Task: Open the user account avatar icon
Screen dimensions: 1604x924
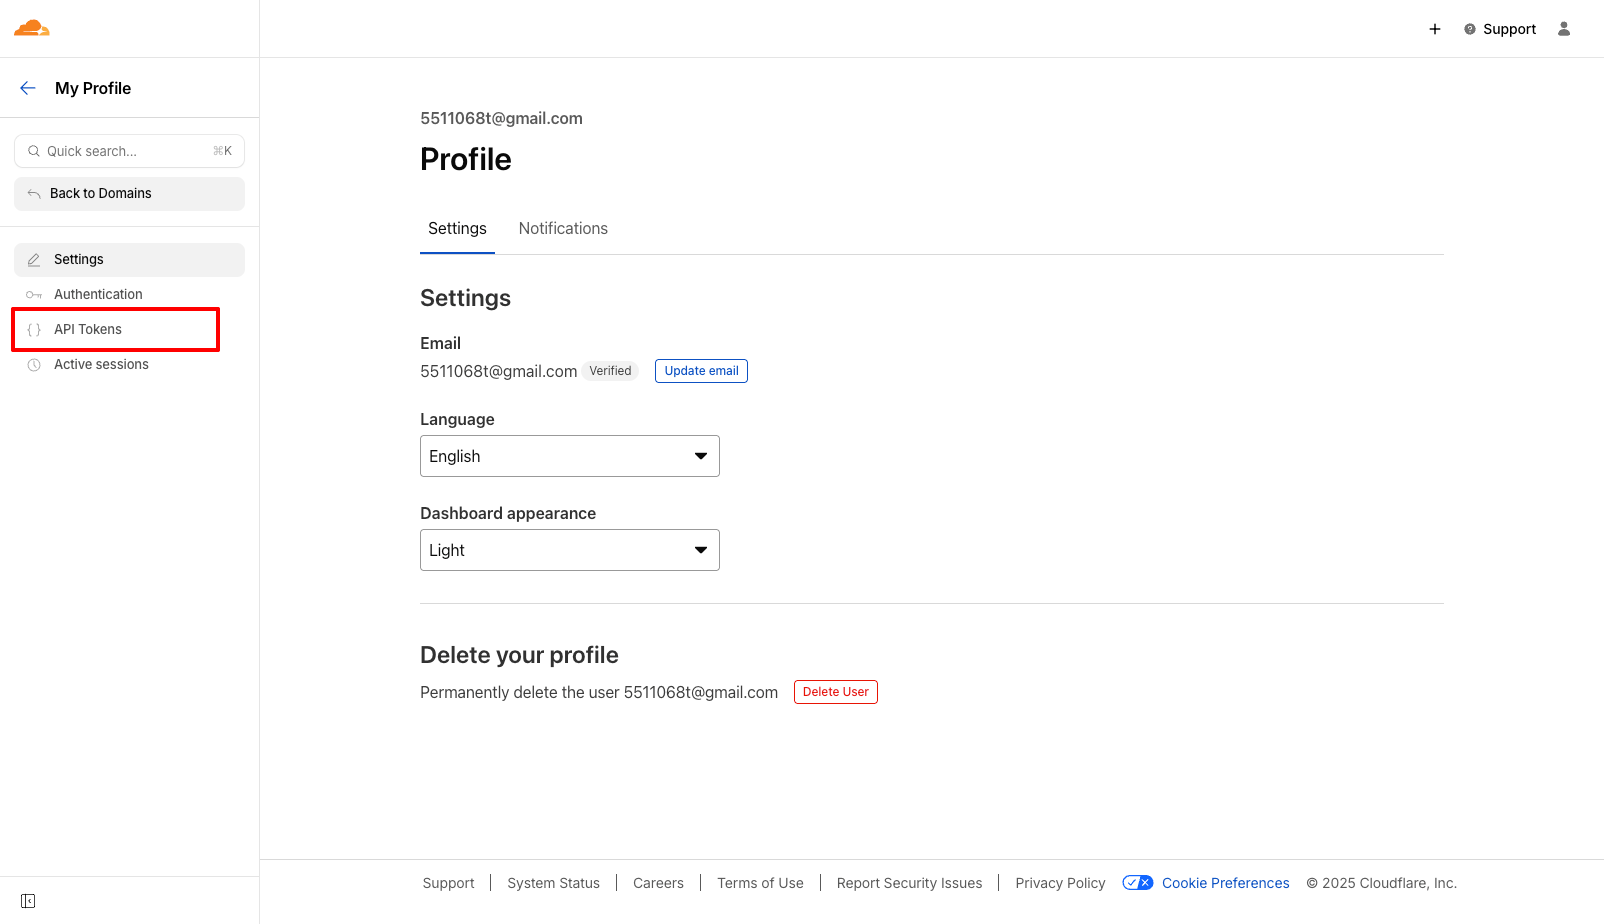Action: tap(1564, 29)
